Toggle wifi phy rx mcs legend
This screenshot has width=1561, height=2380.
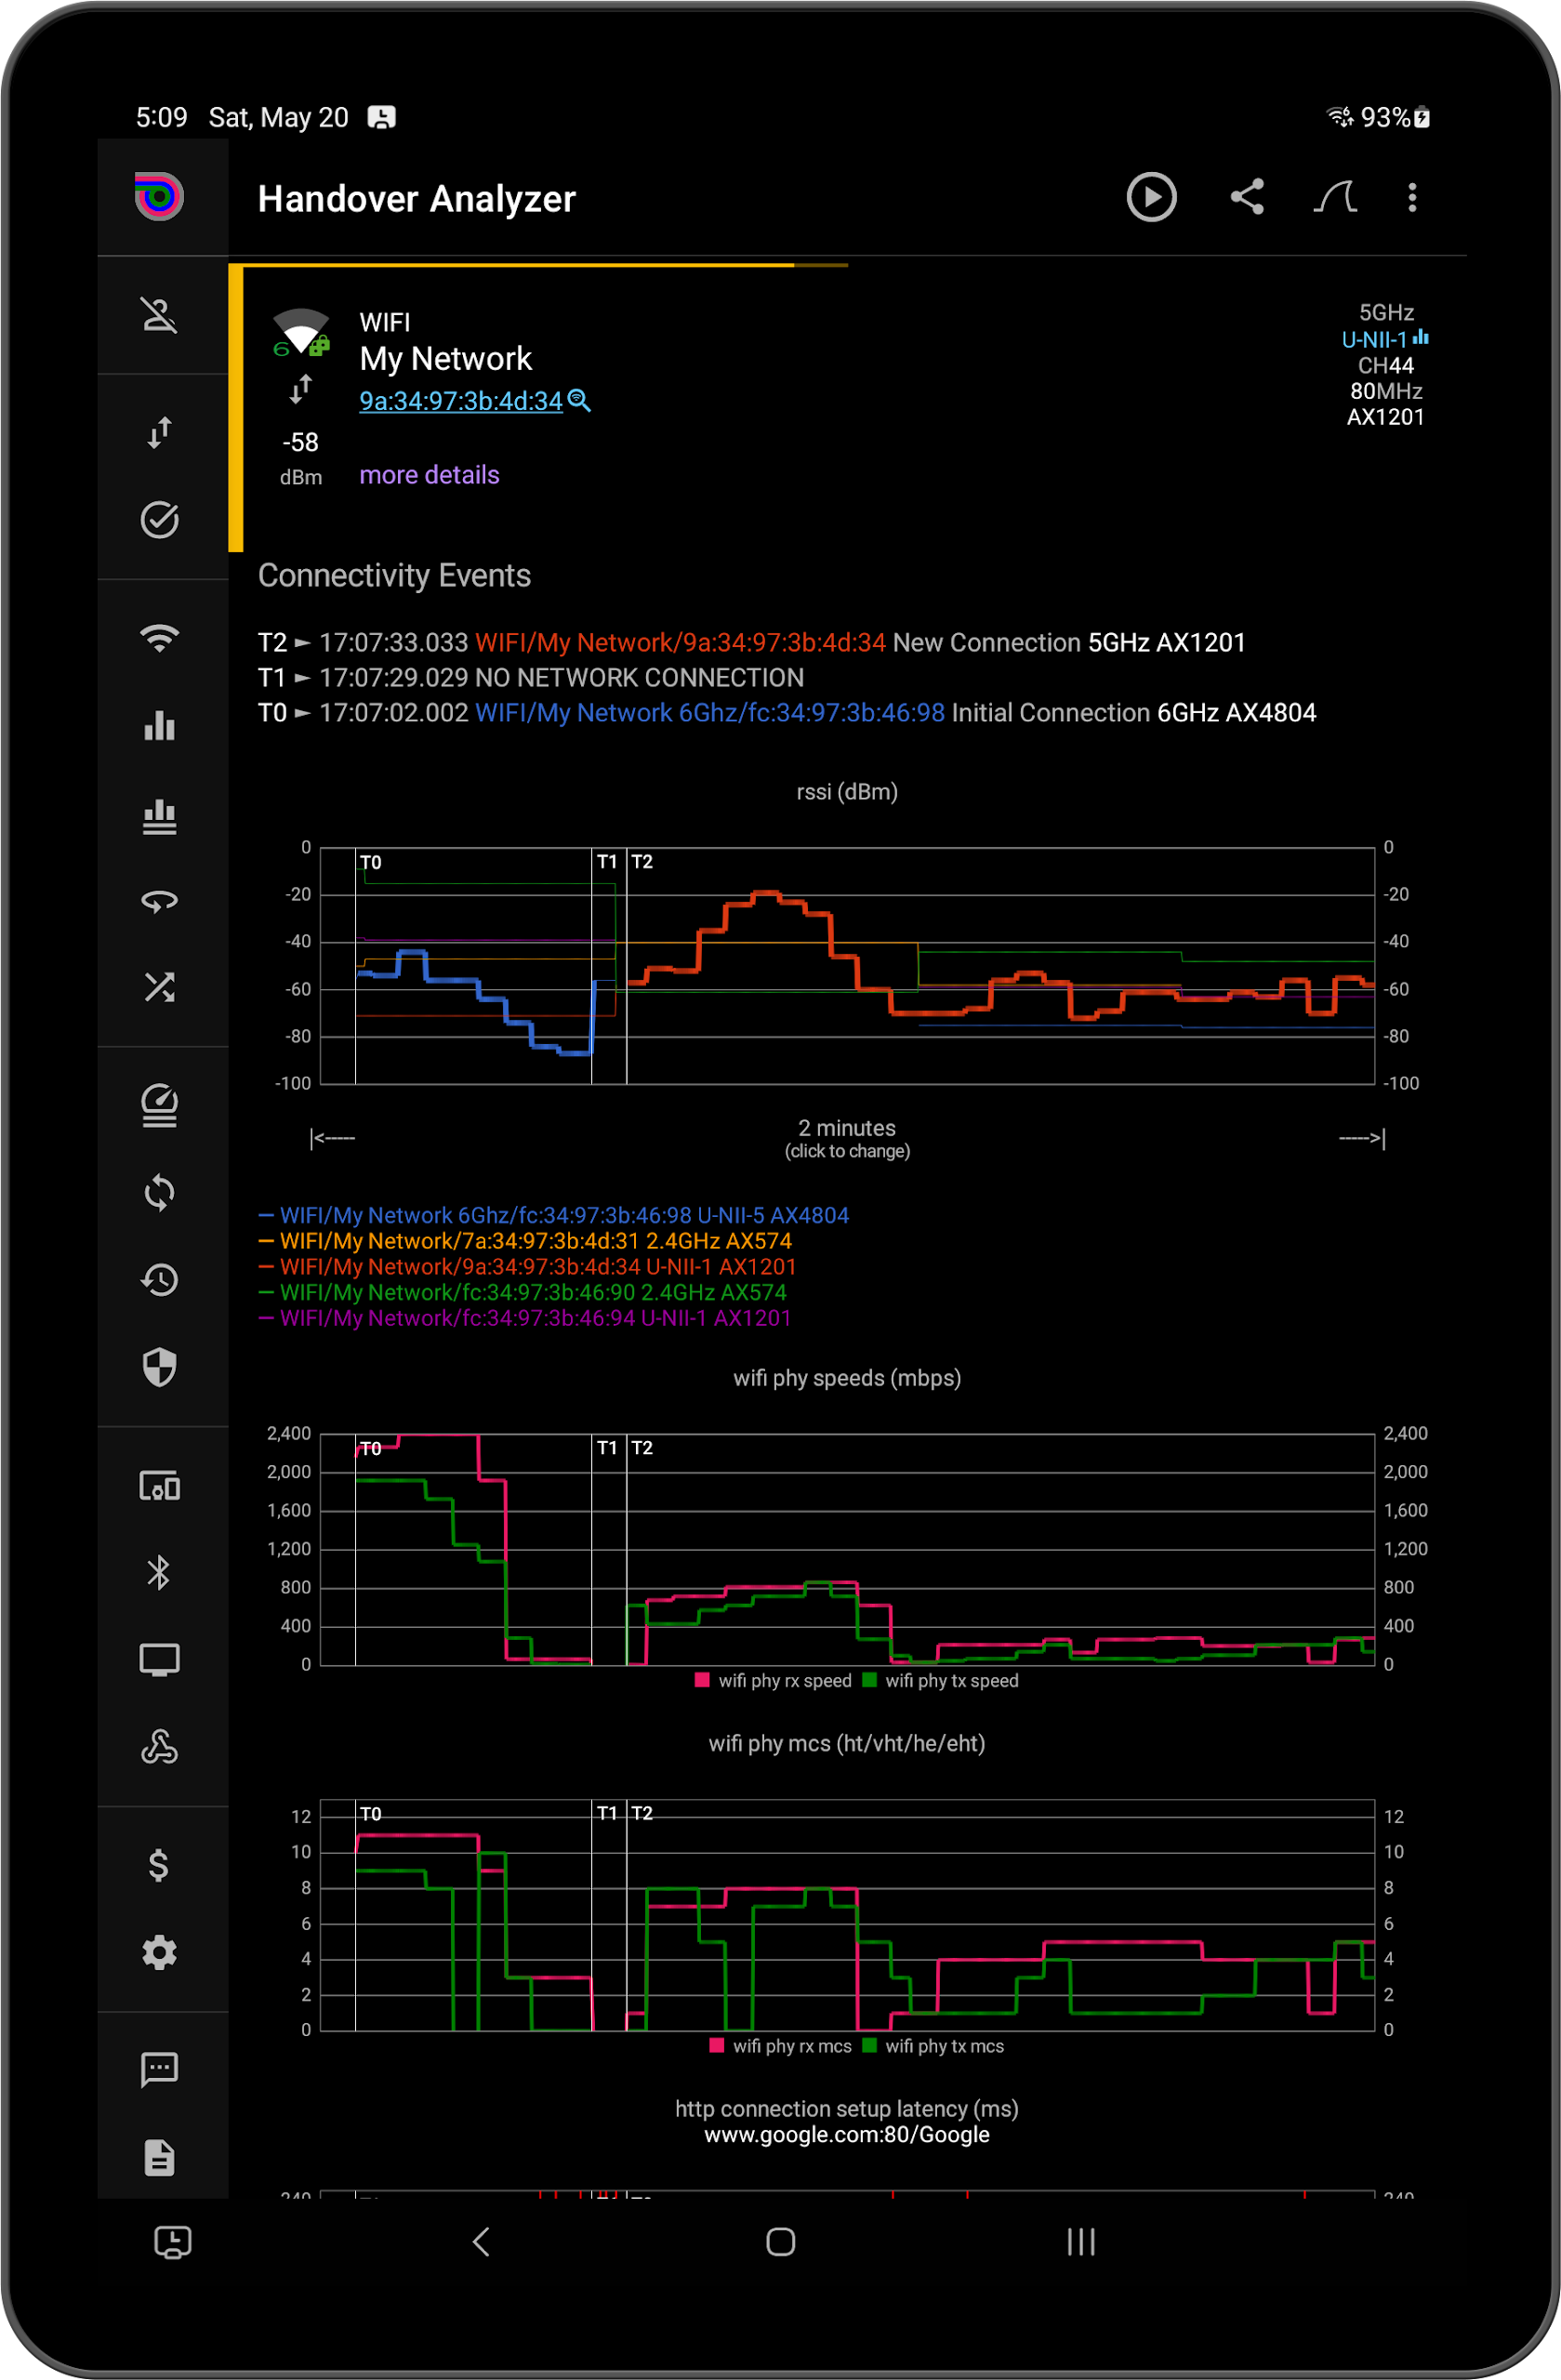781,2047
